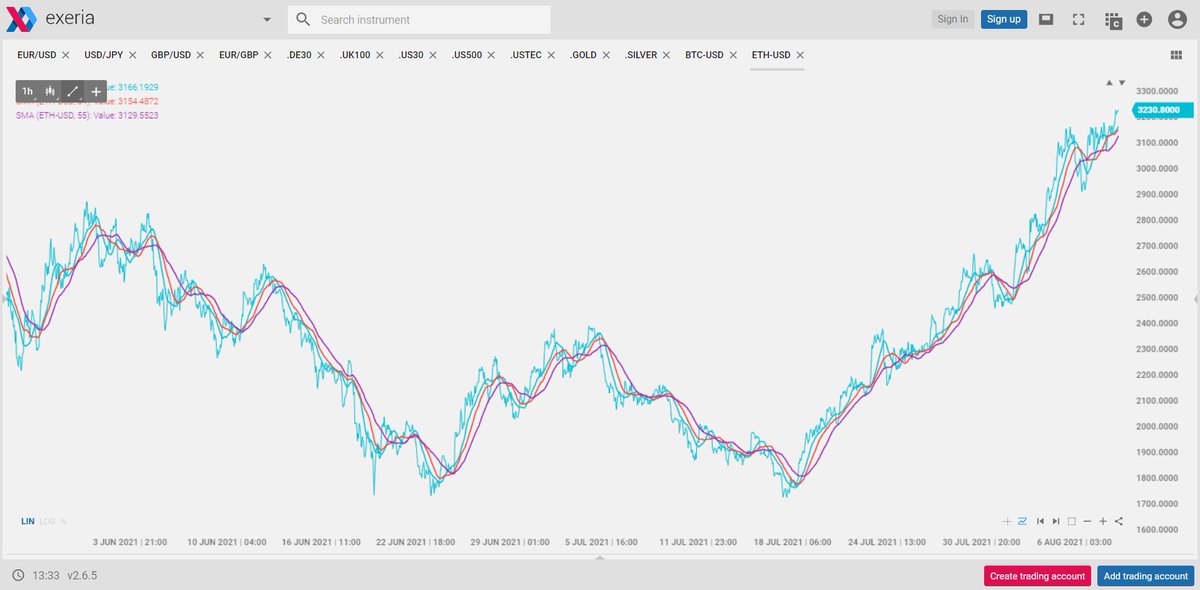Viewport: 1200px width, 590px height.
Task: Open the user profile icon
Action: (1177, 19)
